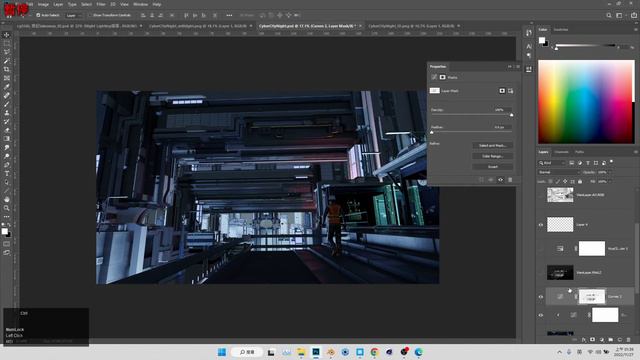Delete mask via Properties trash icon
The image size is (640, 360).
point(510,180)
